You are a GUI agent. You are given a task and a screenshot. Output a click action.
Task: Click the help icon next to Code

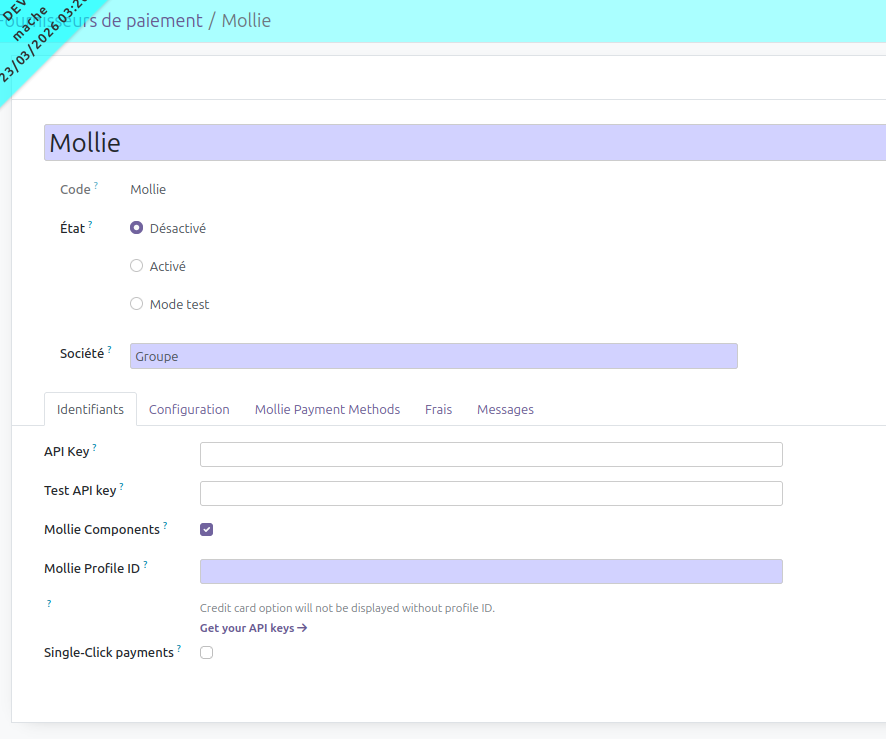[x=96, y=186]
